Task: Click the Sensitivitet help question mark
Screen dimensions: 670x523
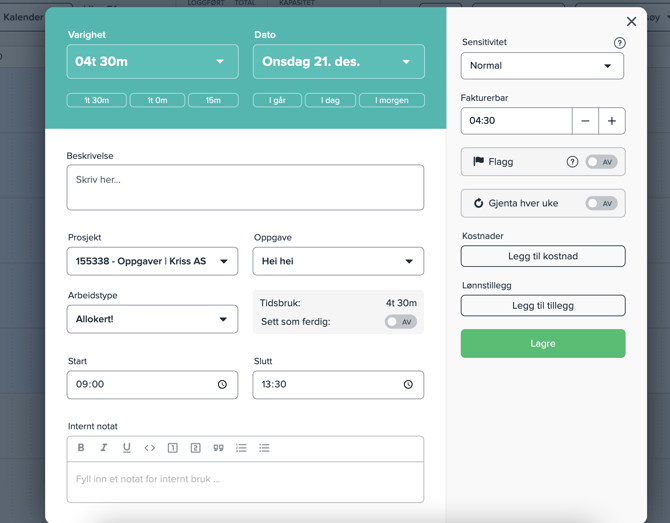Action: pyautogui.click(x=619, y=43)
